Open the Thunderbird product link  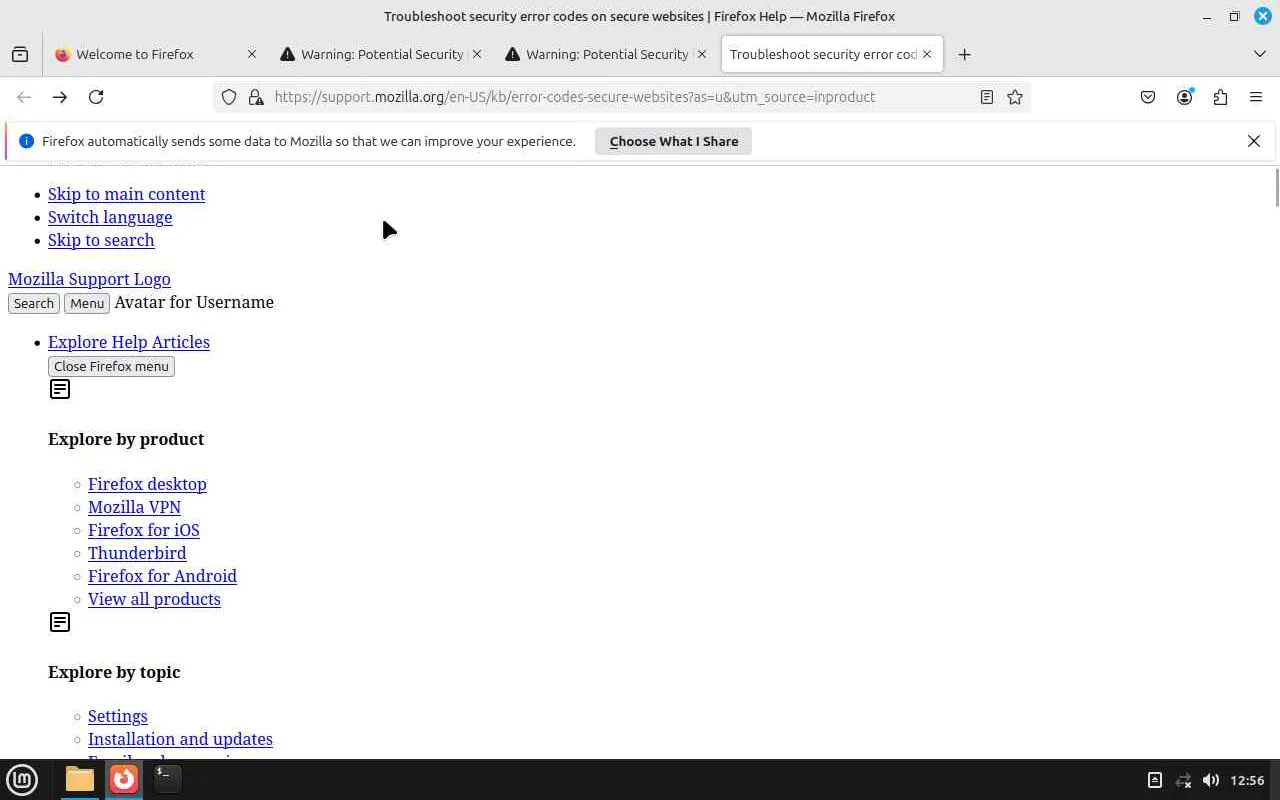pos(137,553)
